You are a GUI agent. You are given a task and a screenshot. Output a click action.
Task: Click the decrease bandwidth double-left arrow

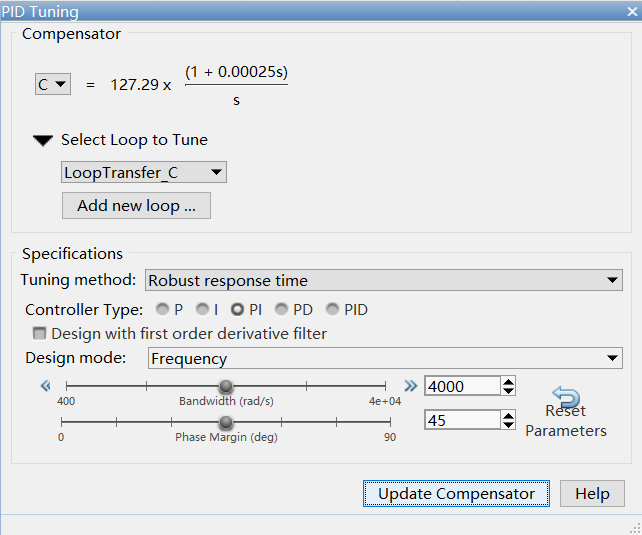point(45,386)
